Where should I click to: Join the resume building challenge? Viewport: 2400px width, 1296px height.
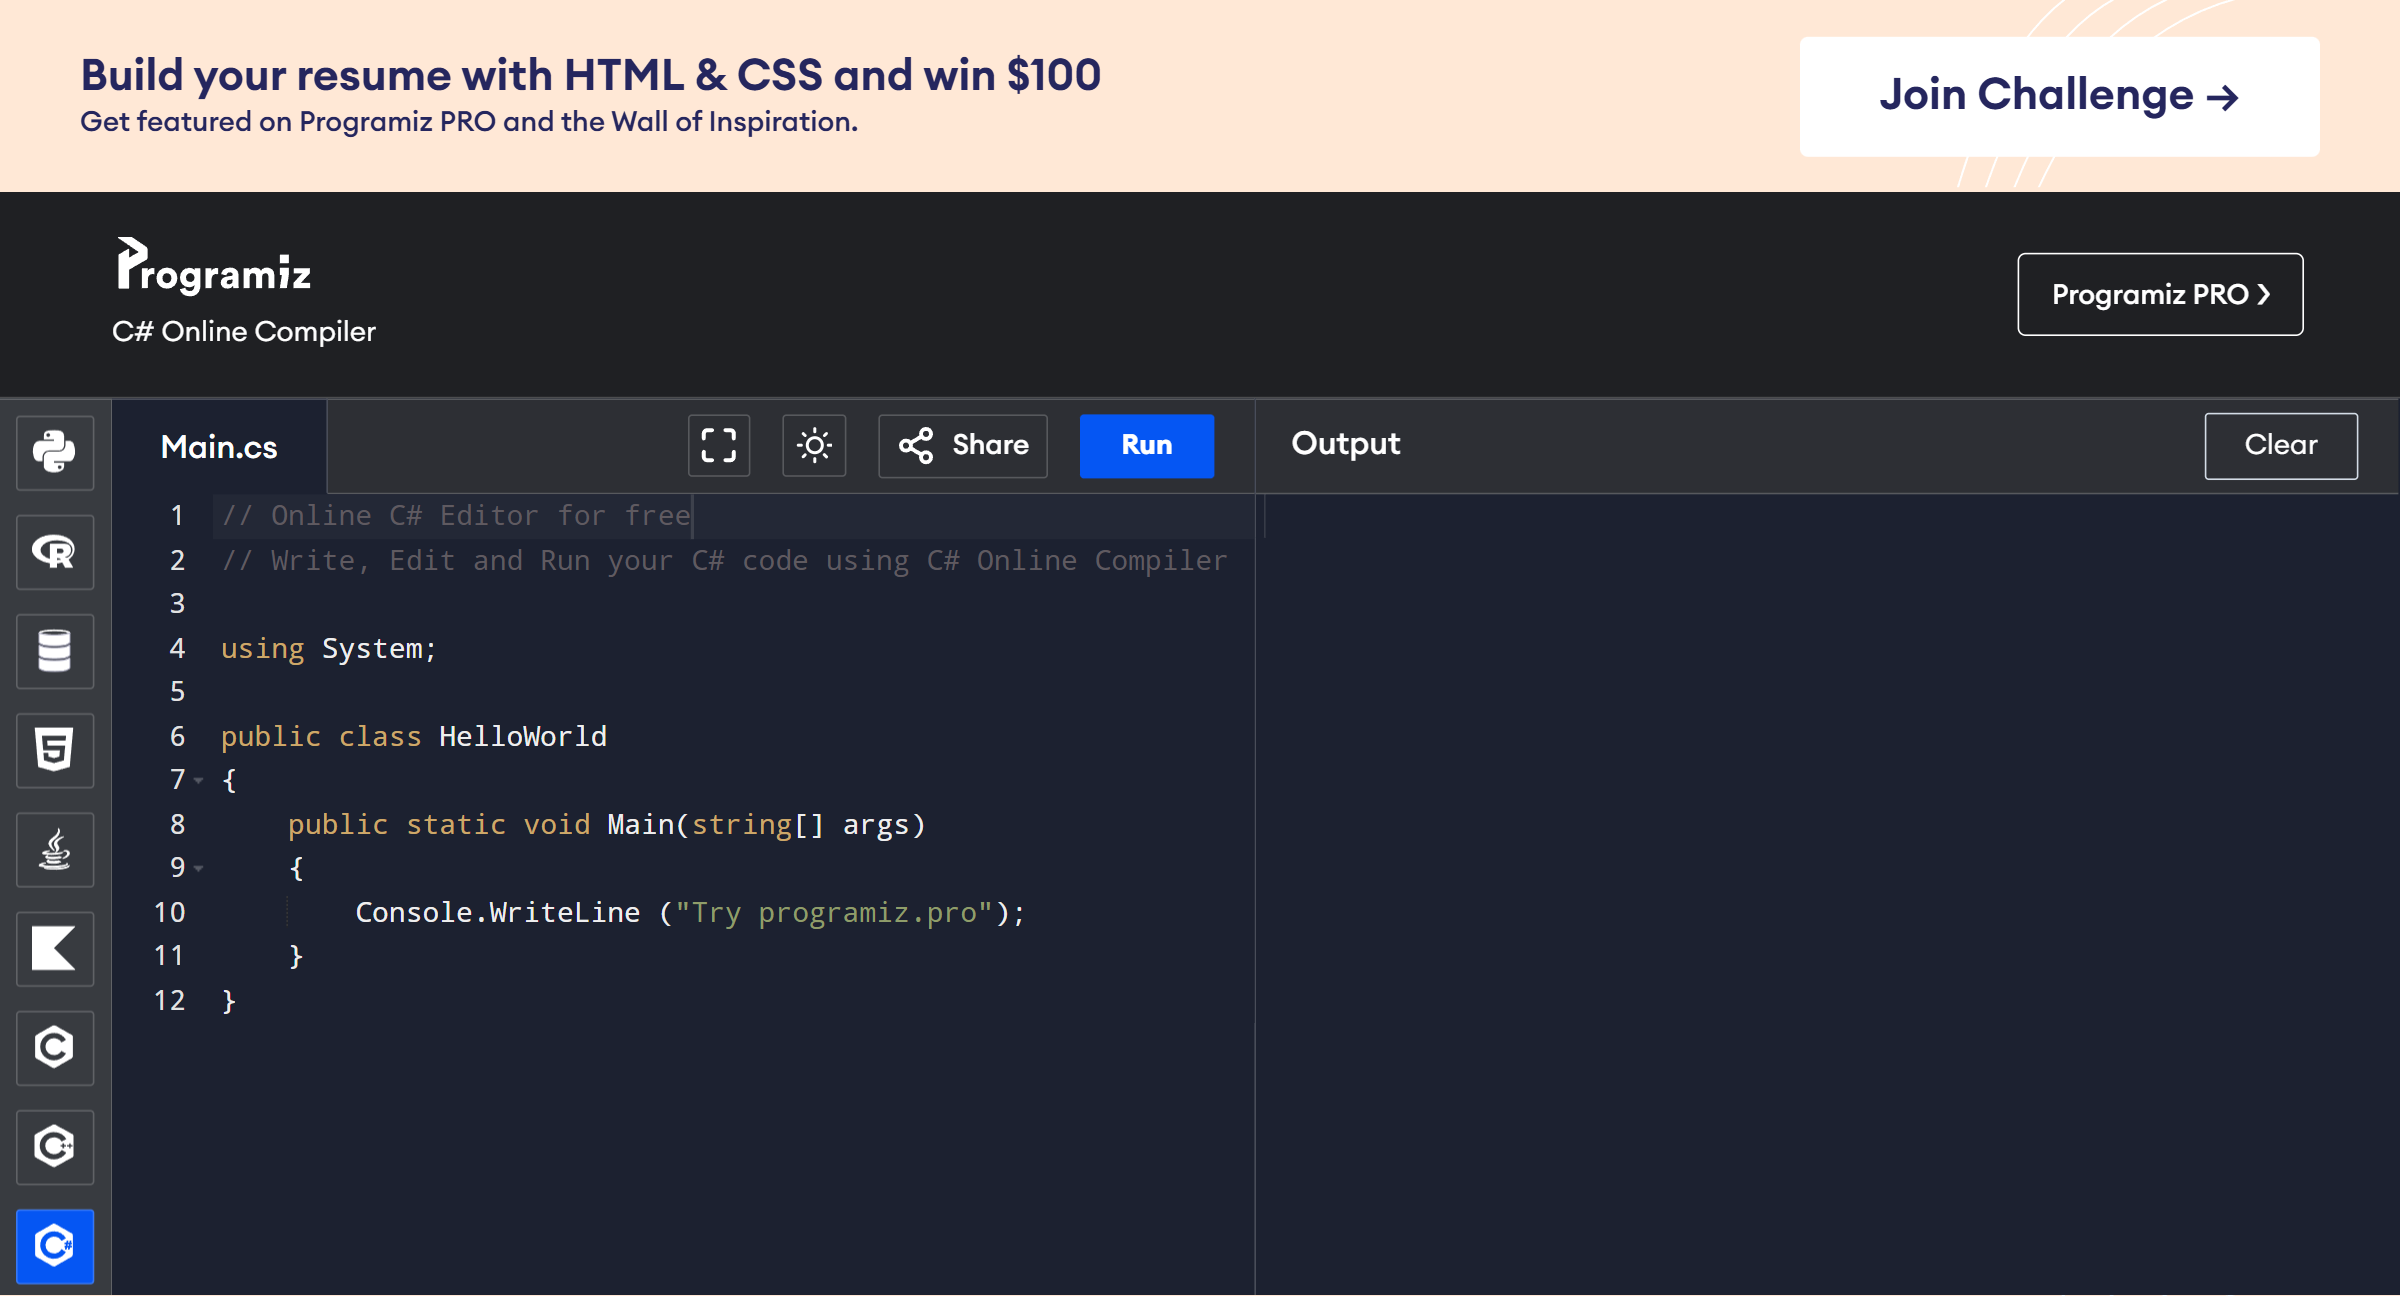point(2059,96)
